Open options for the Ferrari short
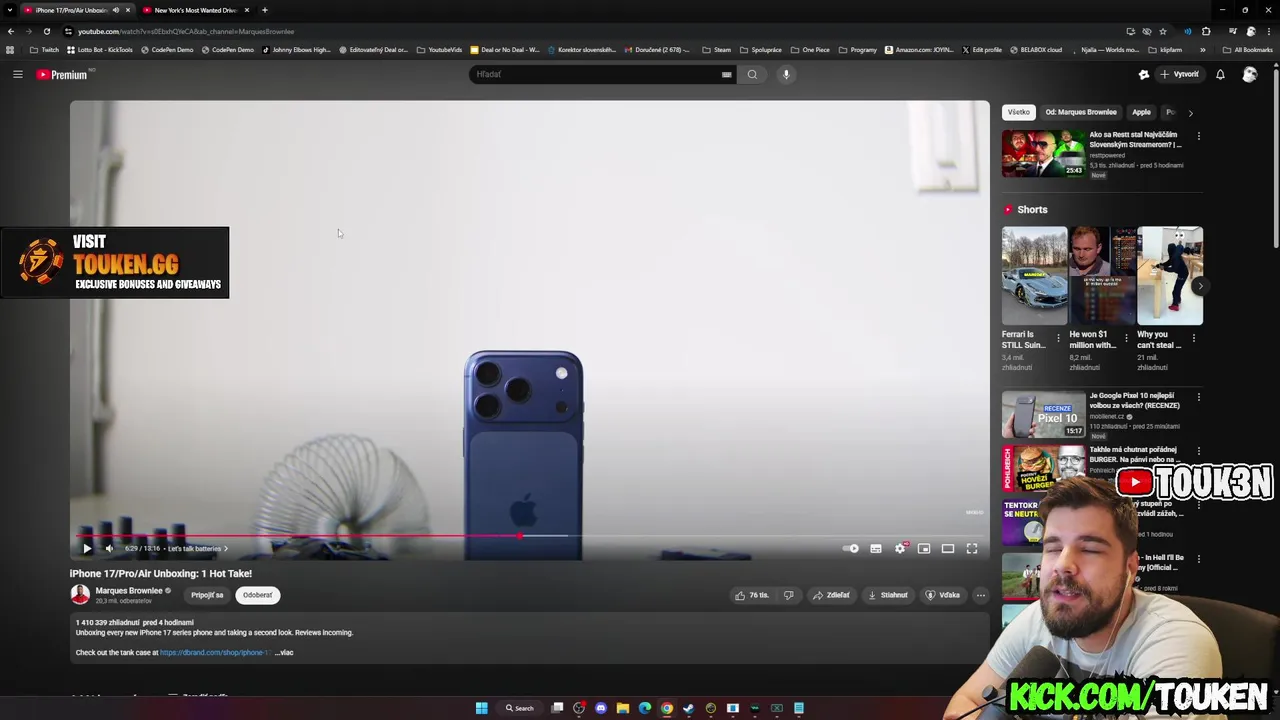 (1059, 338)
